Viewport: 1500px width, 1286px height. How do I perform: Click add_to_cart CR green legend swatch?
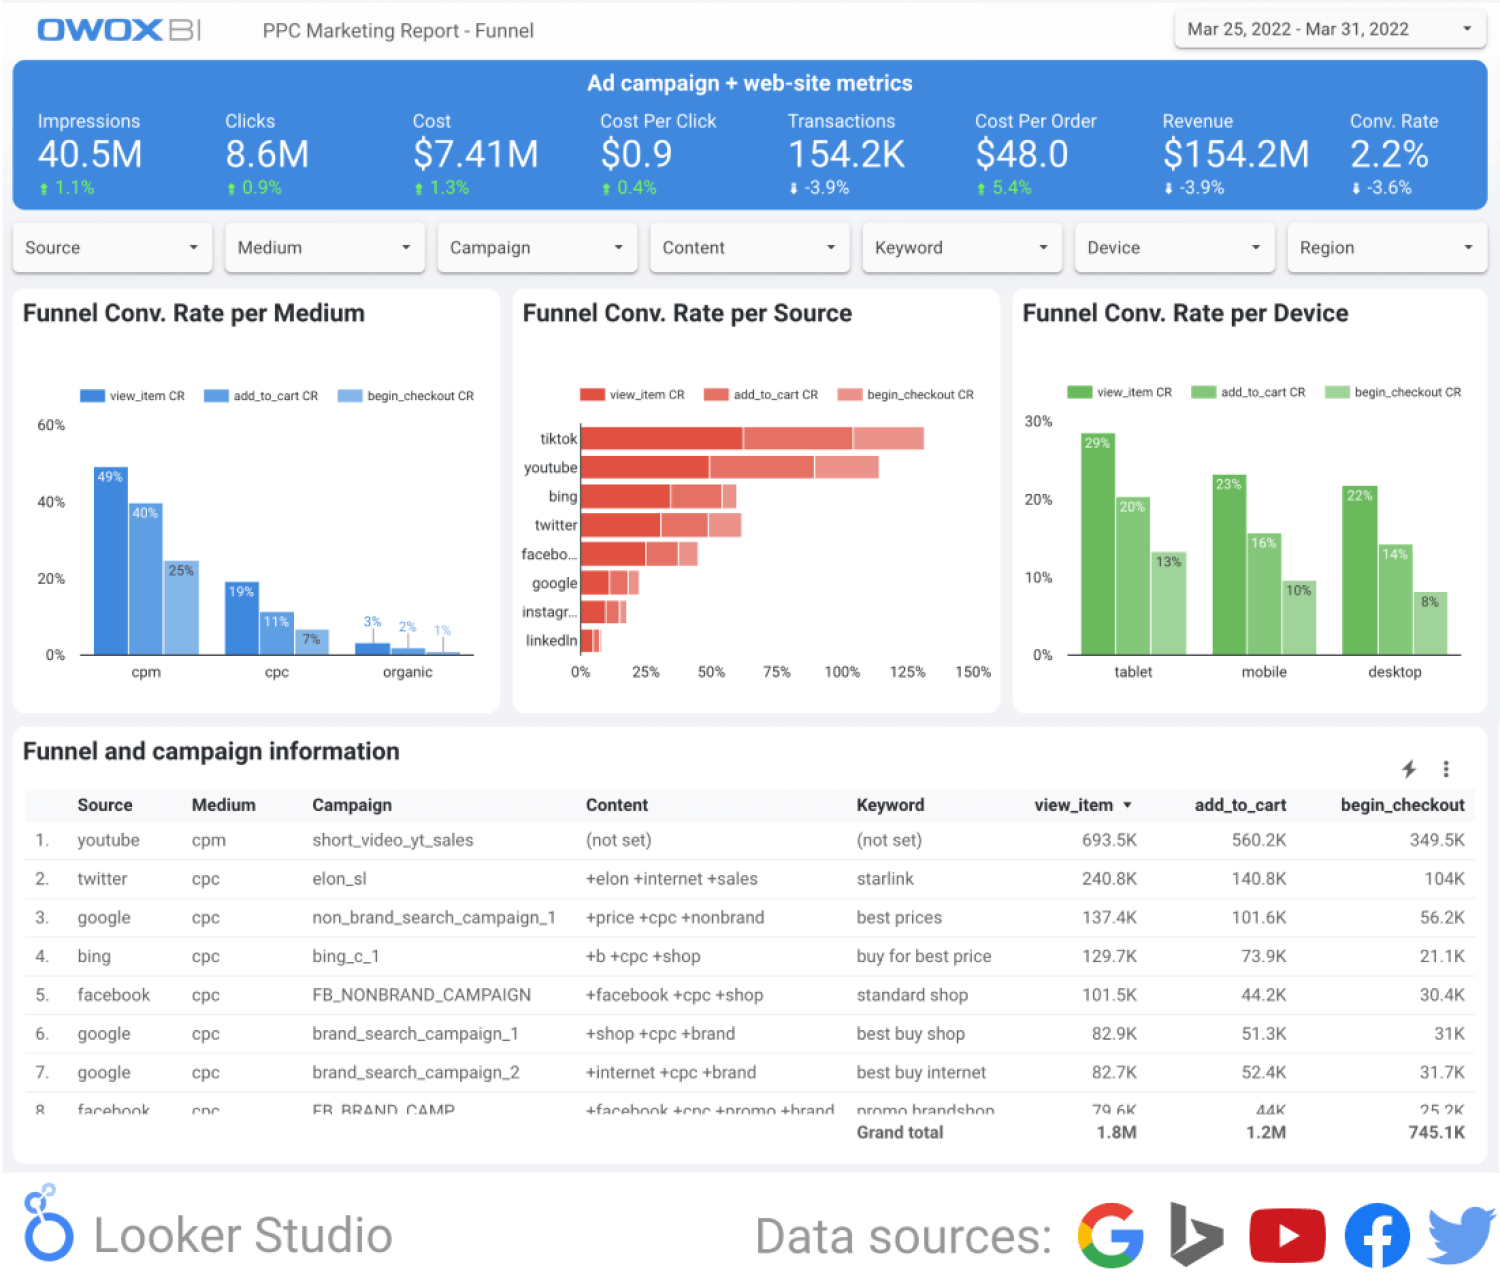tap(1203, 392)
